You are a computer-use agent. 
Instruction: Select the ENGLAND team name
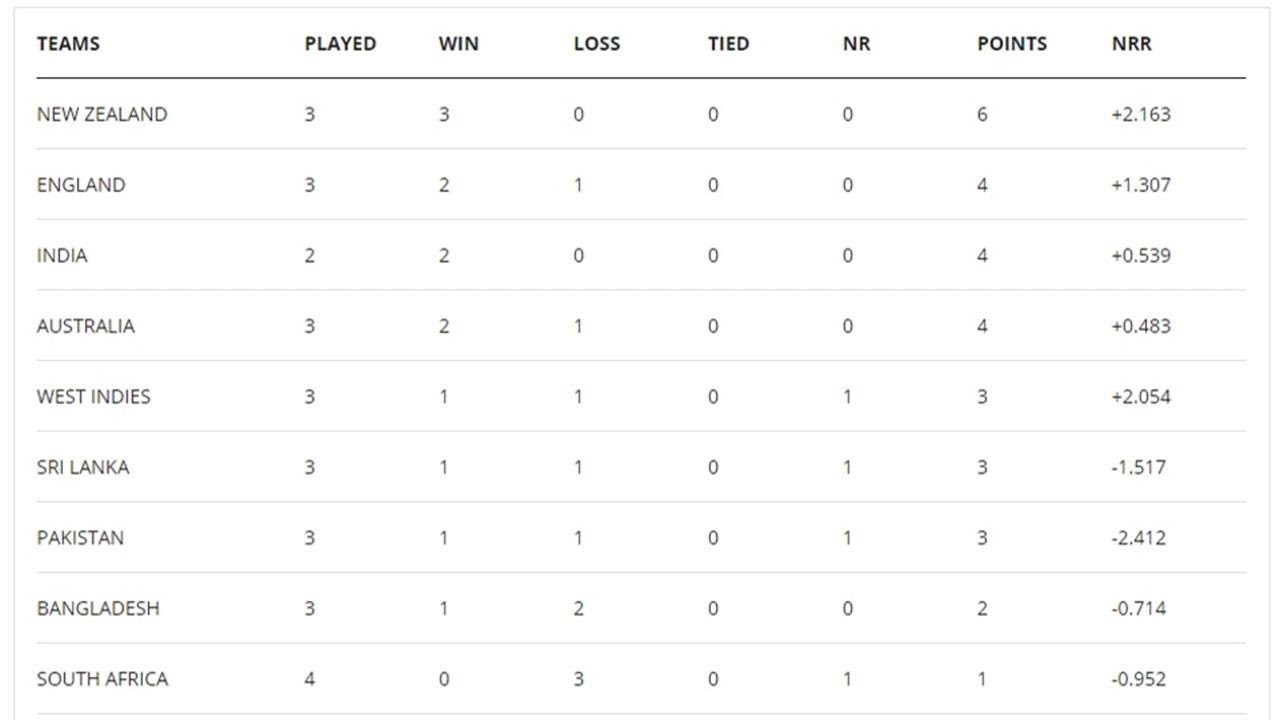coord(81,185)
